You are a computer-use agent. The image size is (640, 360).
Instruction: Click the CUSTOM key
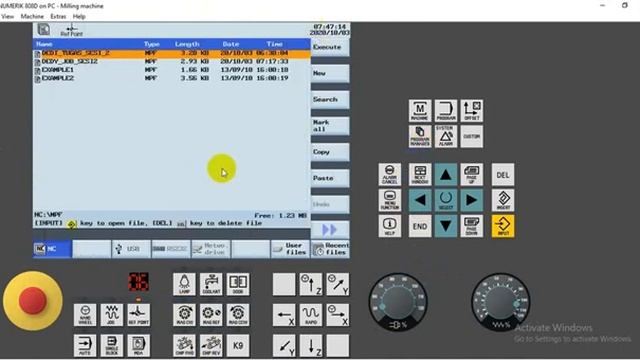pos(471,136)
